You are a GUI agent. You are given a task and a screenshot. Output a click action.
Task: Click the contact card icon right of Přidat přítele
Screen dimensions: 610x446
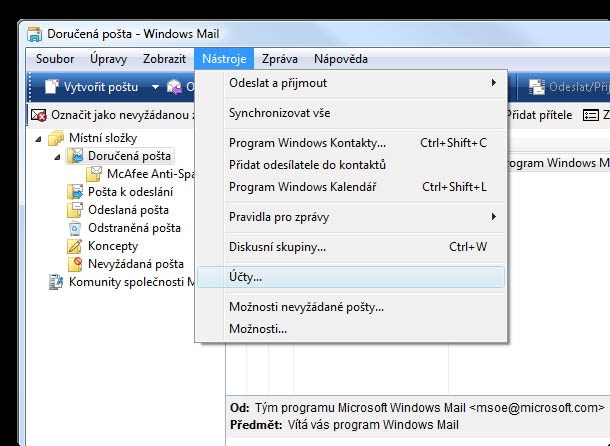click(x=591, y=115)
